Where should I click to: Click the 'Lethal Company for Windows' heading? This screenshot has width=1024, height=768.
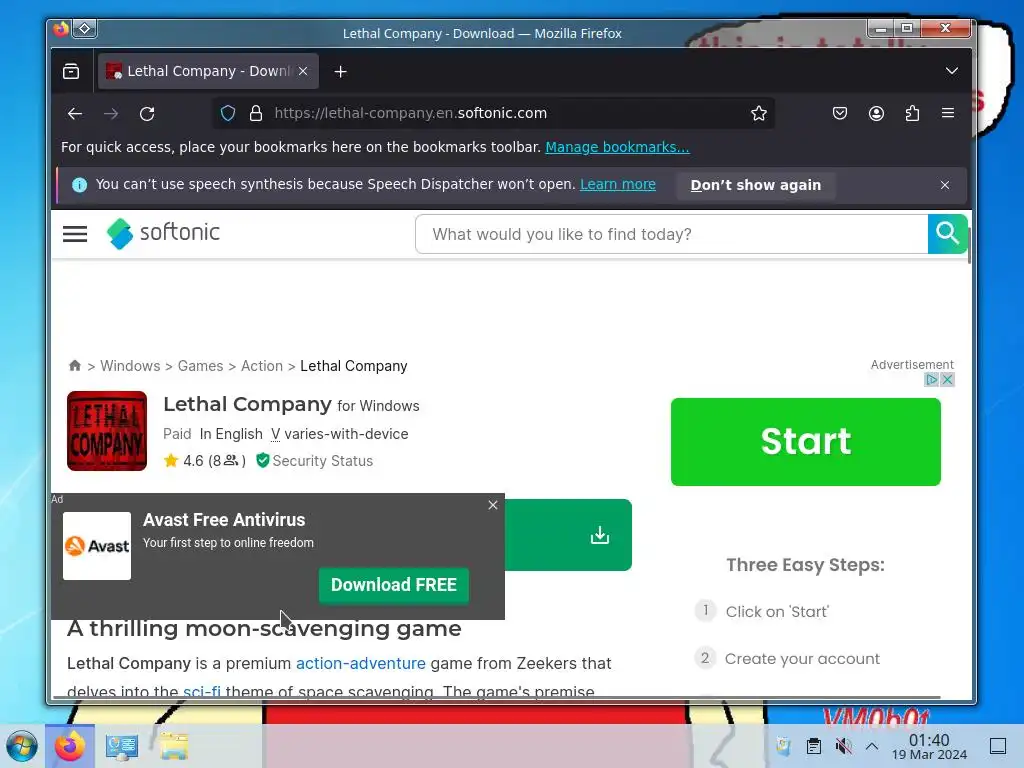(291, 405)
